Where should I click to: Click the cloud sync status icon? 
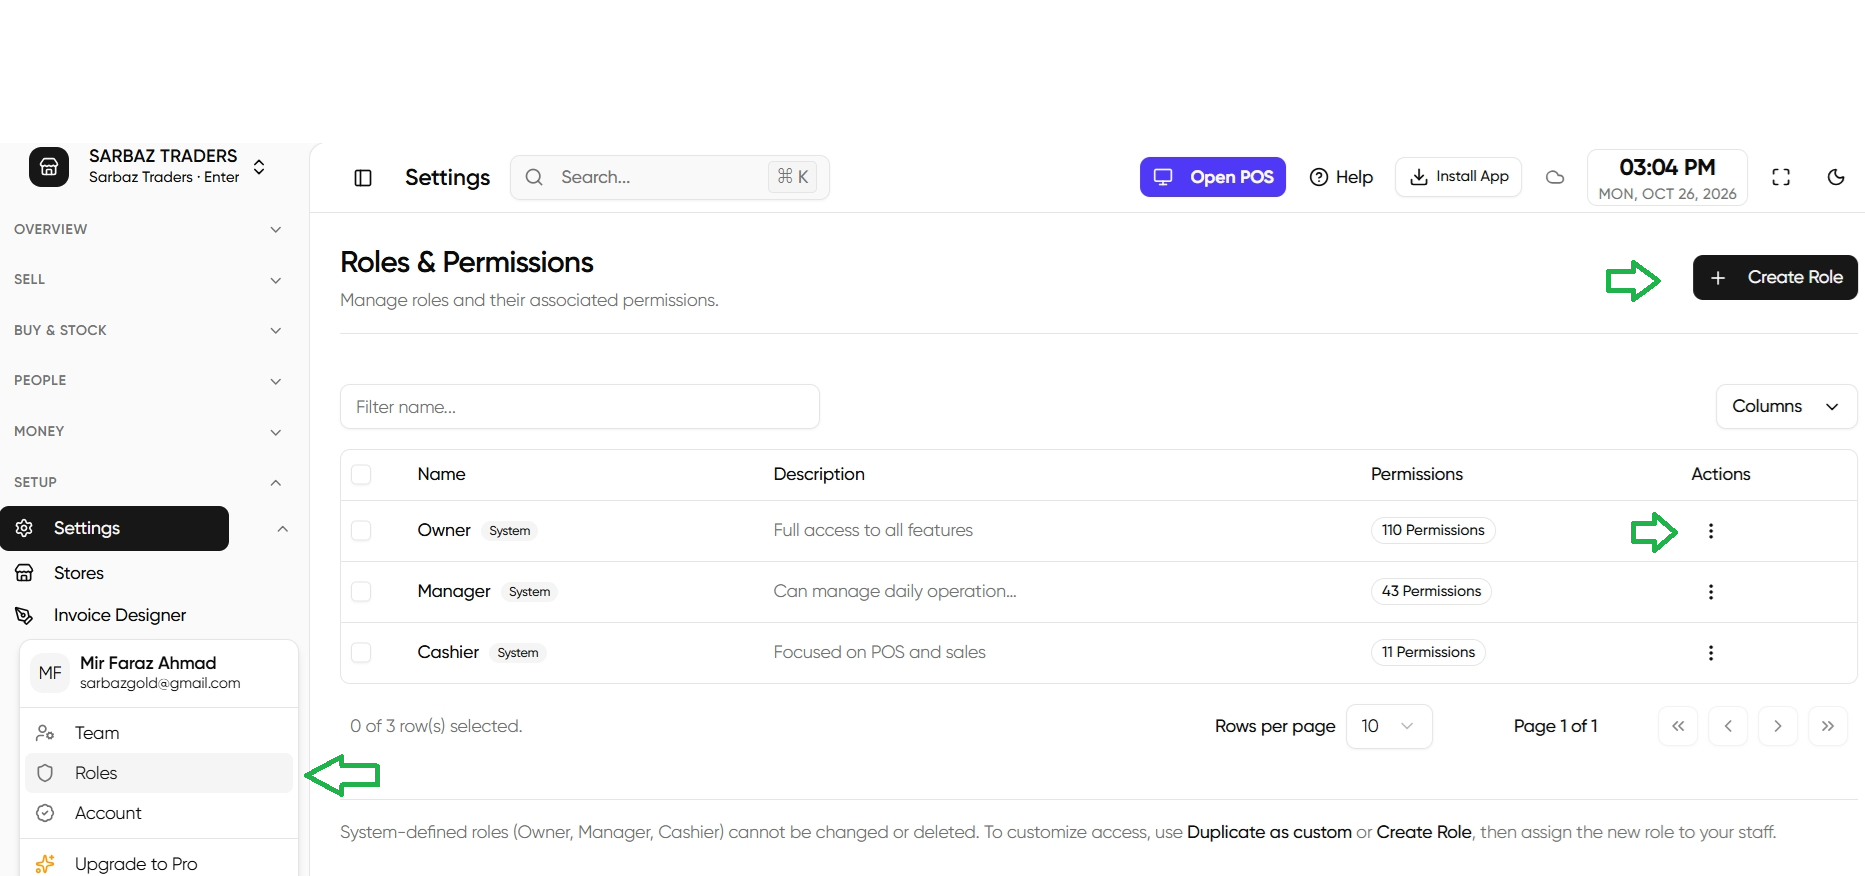coord(1555,177)
